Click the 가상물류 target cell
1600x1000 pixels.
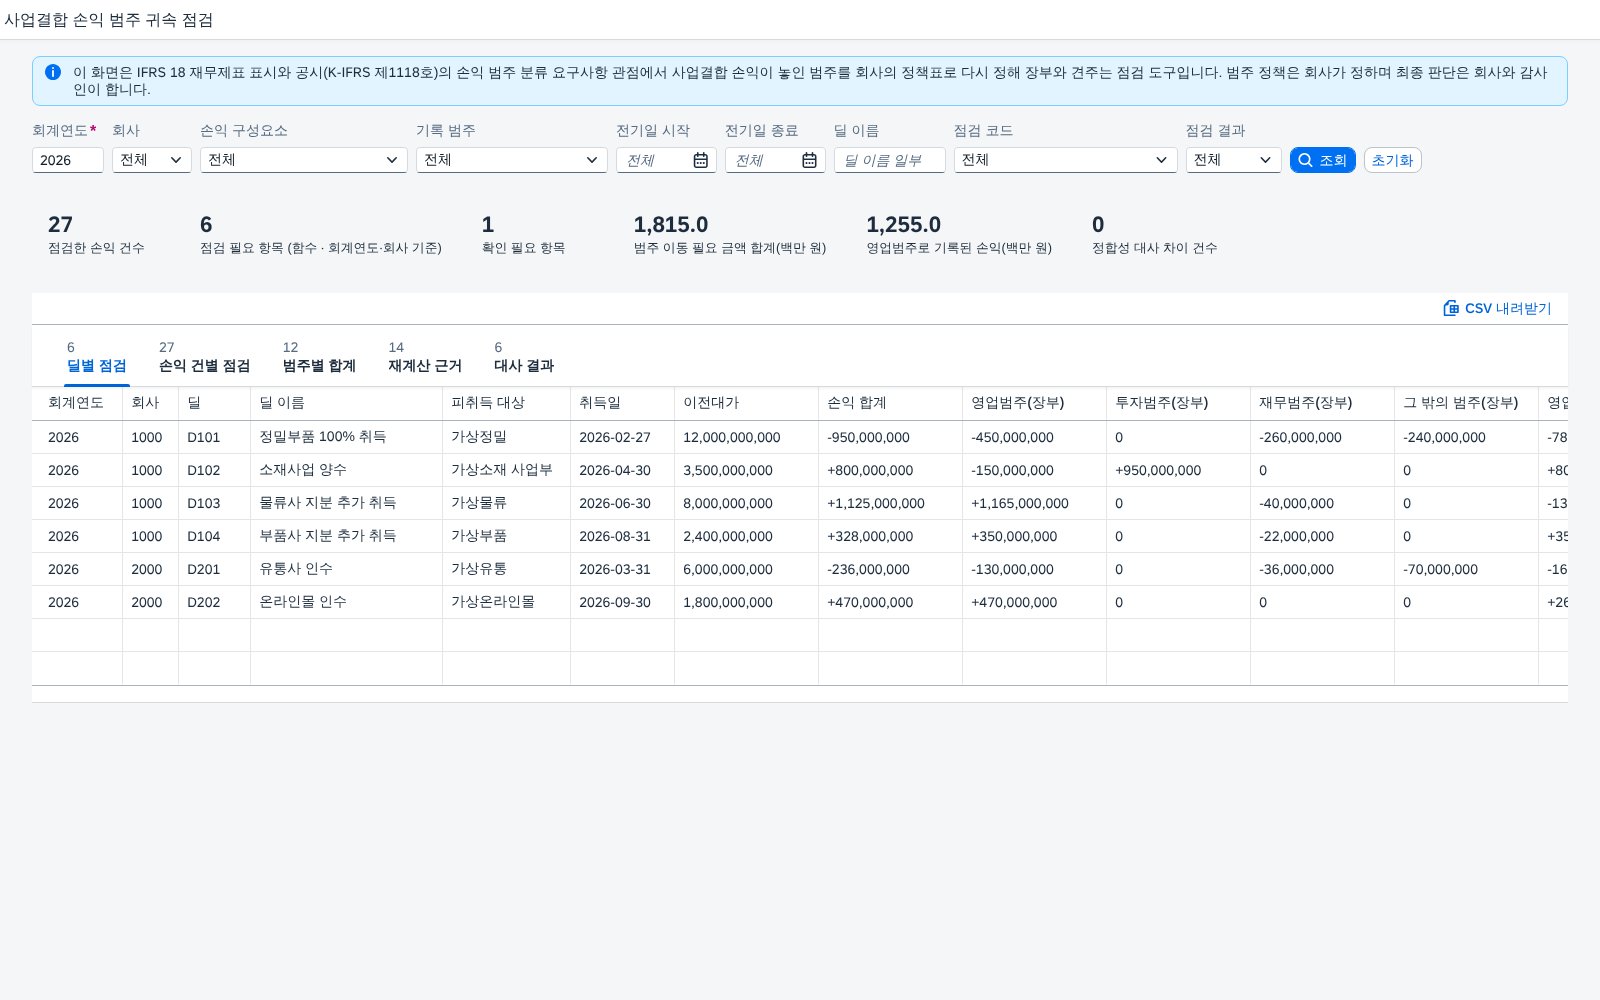[x=506, y=503]
